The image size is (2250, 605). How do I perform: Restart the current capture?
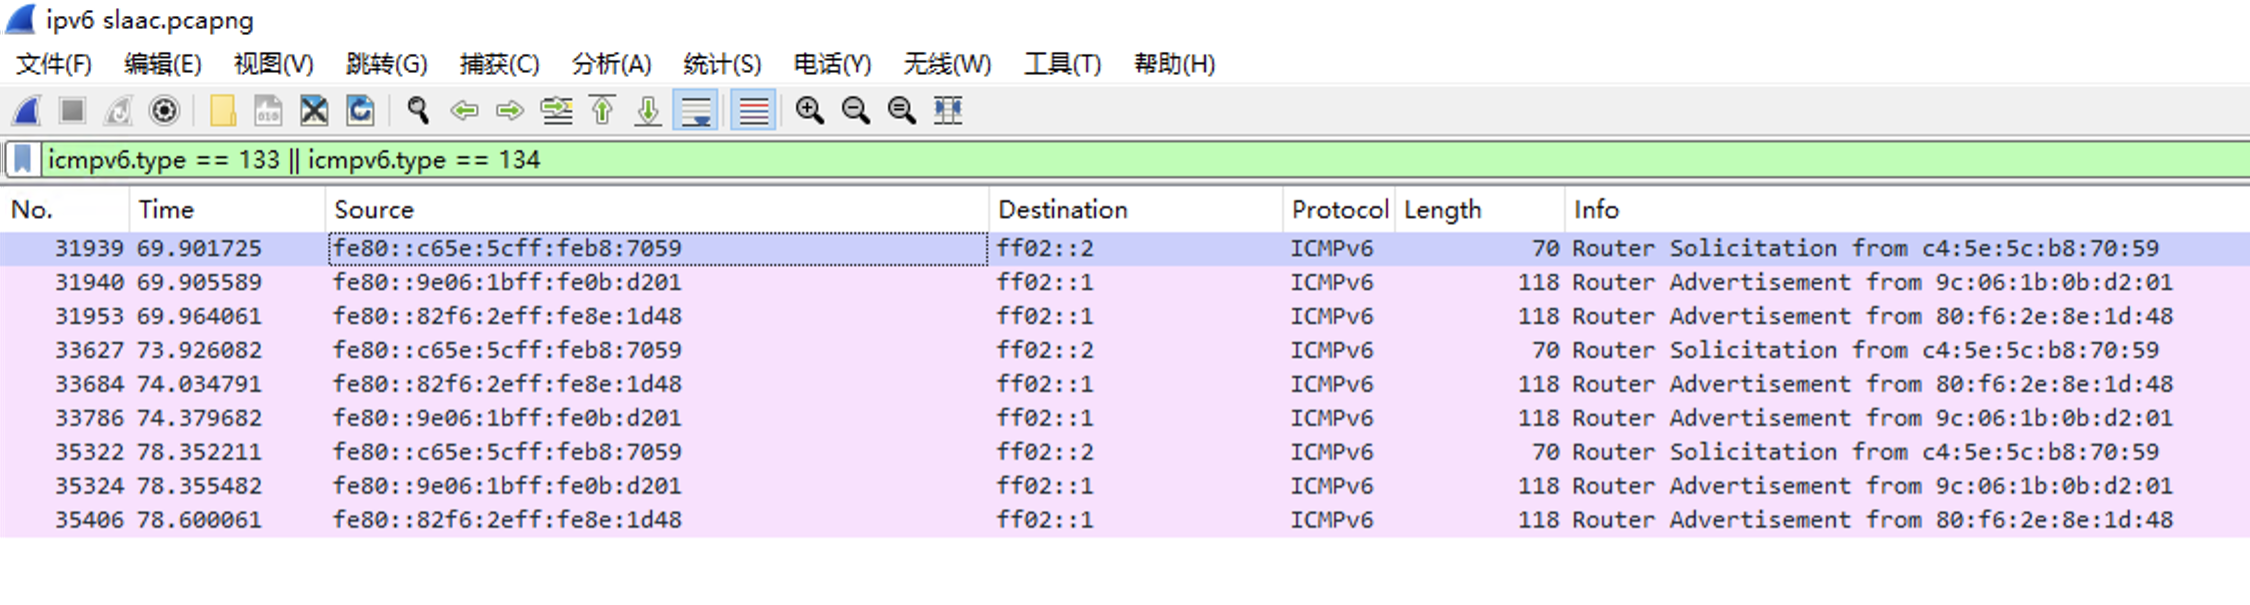tap(119, 110)
